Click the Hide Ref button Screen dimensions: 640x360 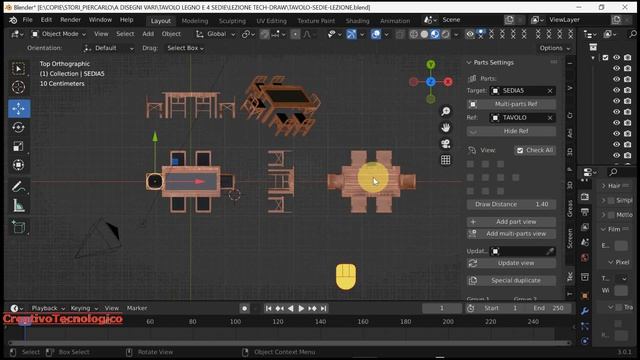(x=511, y=131)
